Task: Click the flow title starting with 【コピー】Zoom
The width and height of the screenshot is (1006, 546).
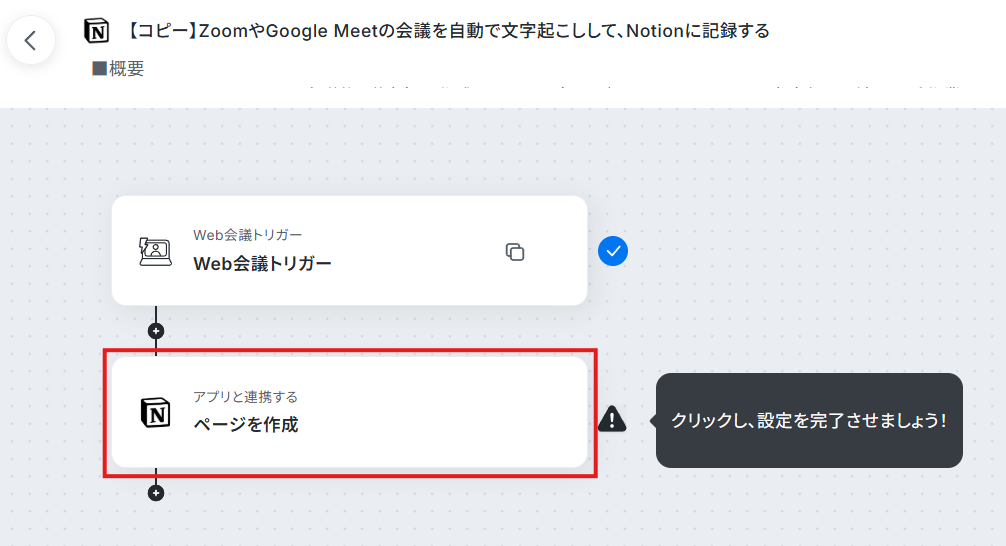Action: click(x=447, y=31)
